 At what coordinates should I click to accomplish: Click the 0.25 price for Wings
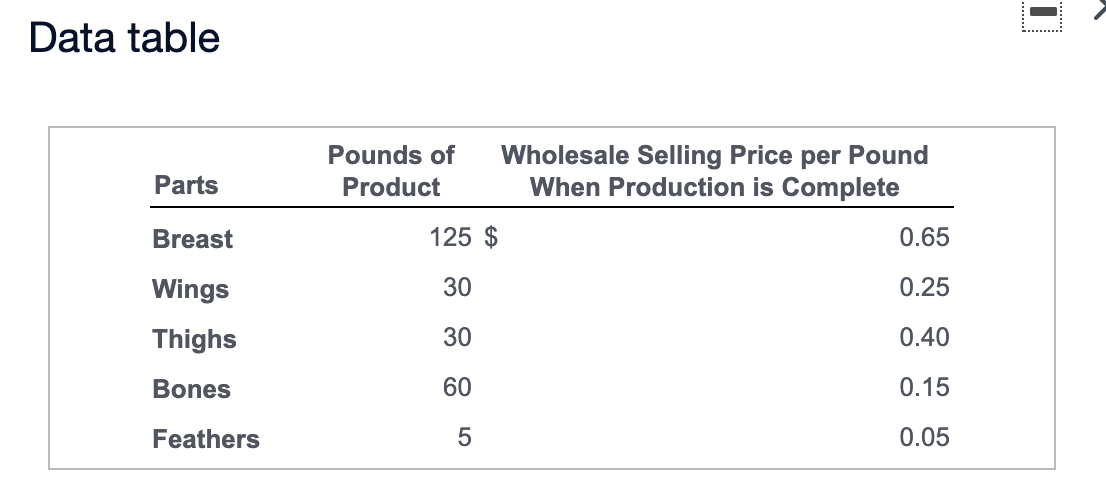[925, 287]
